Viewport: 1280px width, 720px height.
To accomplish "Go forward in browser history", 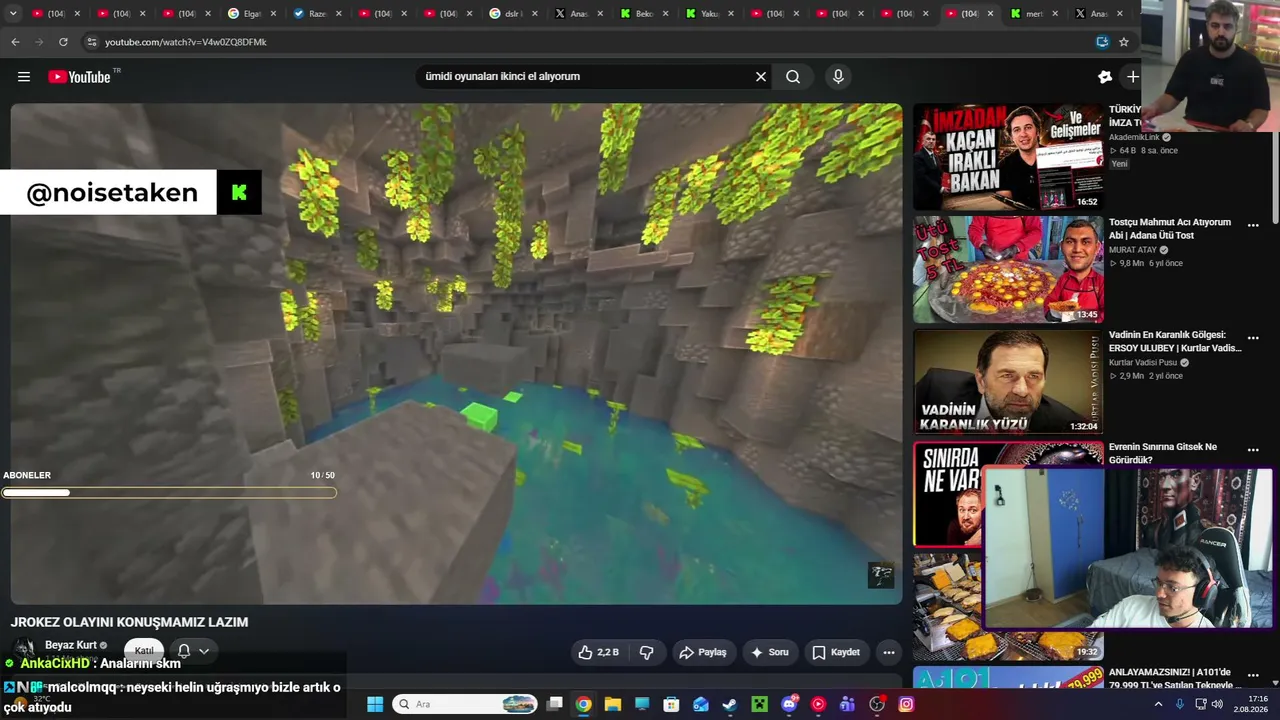I will coord(39,42).
